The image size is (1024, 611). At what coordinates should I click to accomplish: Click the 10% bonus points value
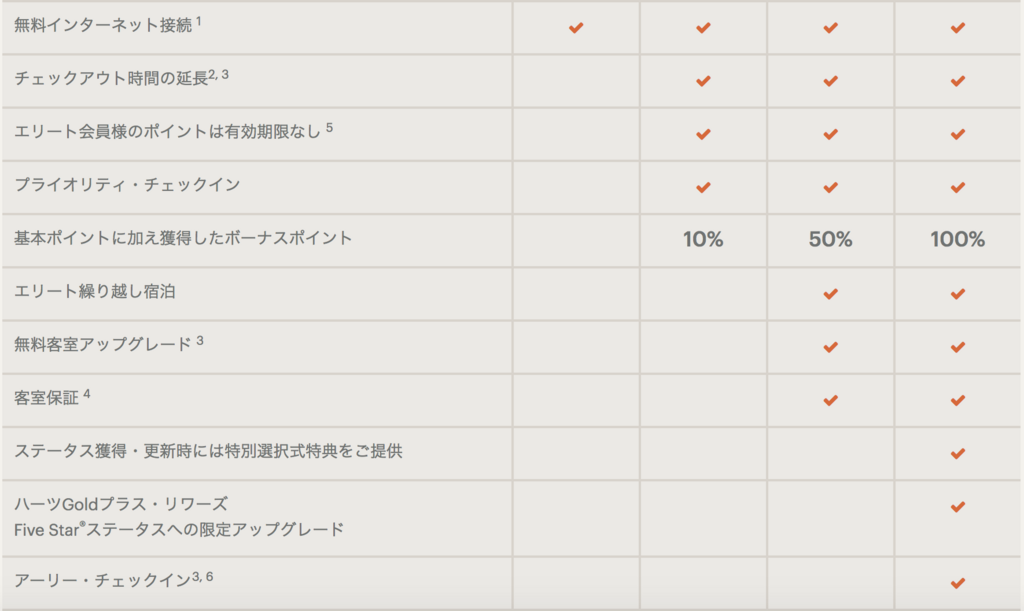tap(703, 240)
